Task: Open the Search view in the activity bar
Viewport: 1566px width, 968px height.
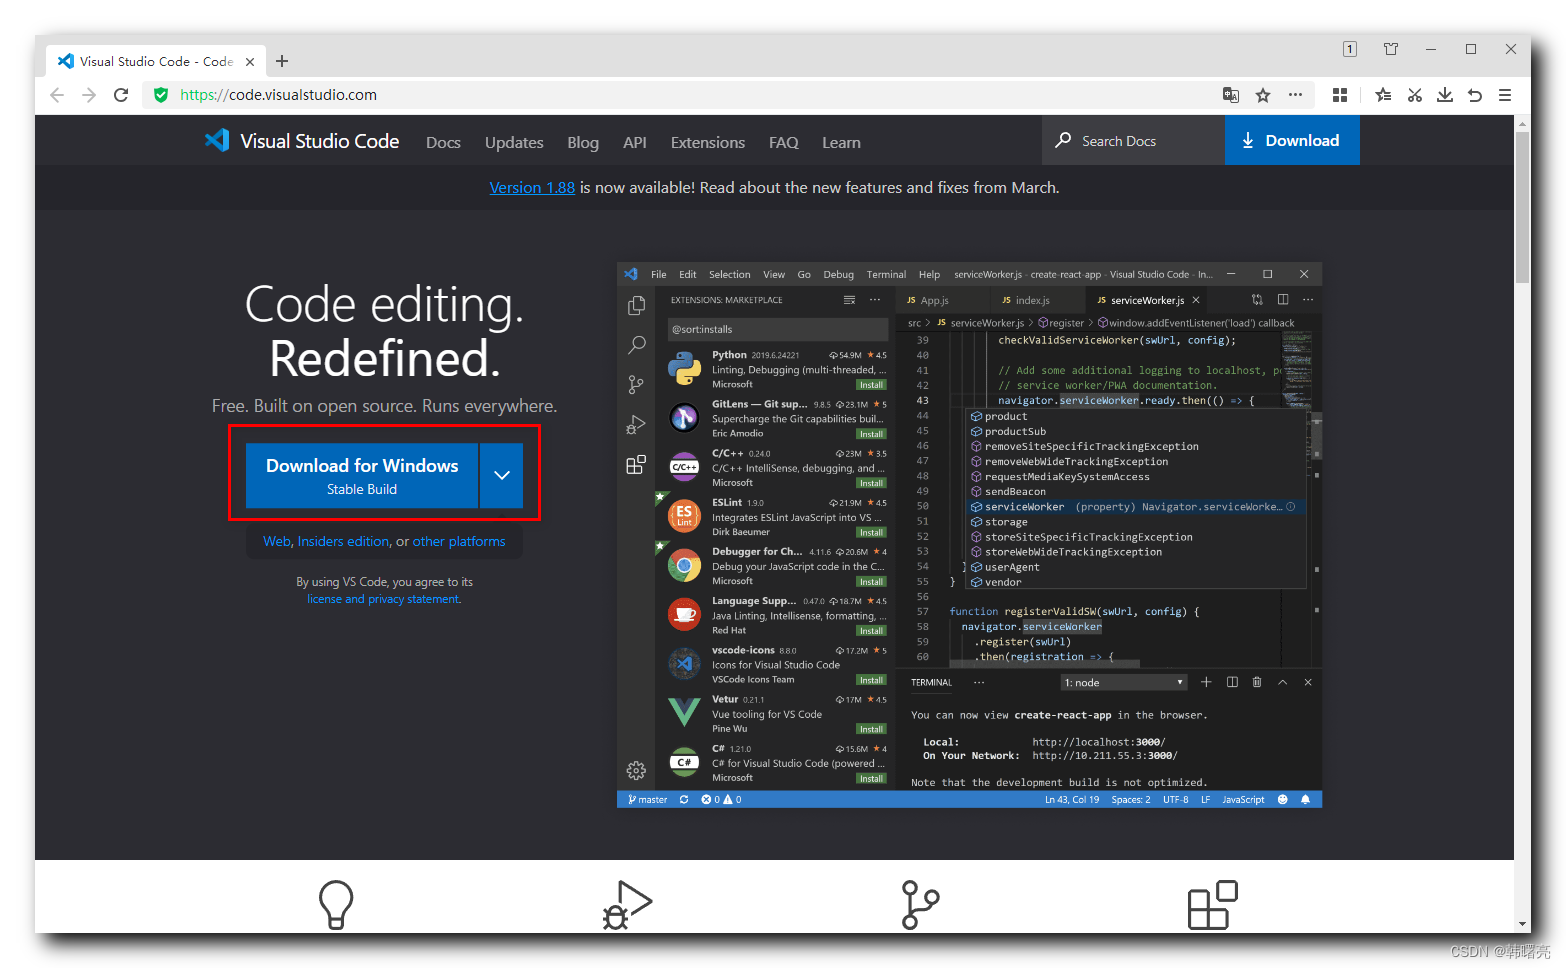Action: [636, 345]
